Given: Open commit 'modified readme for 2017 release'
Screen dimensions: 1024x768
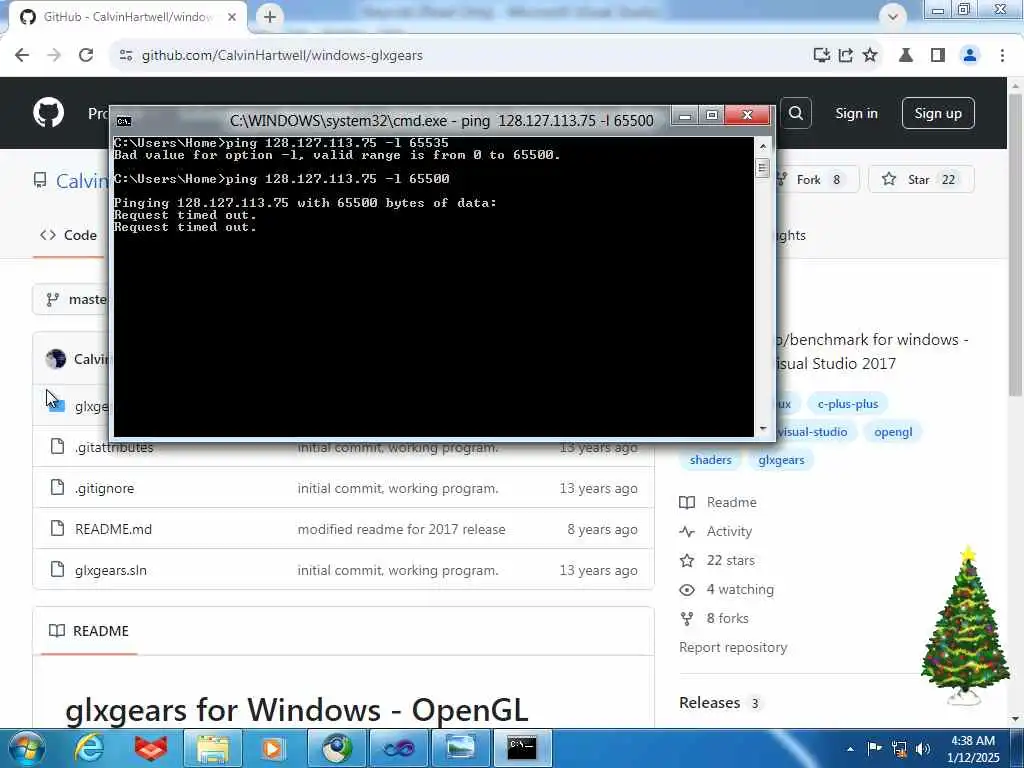Looking at the screenshot, I should coord(401,530).
